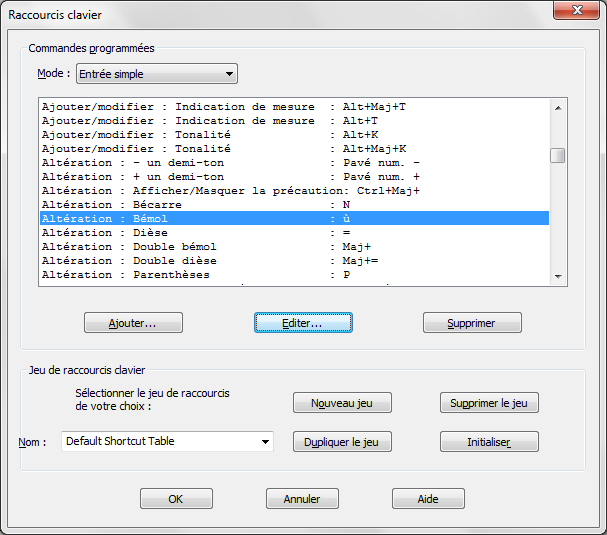Click Supprimer le jeu button

[x=489, y=403]
